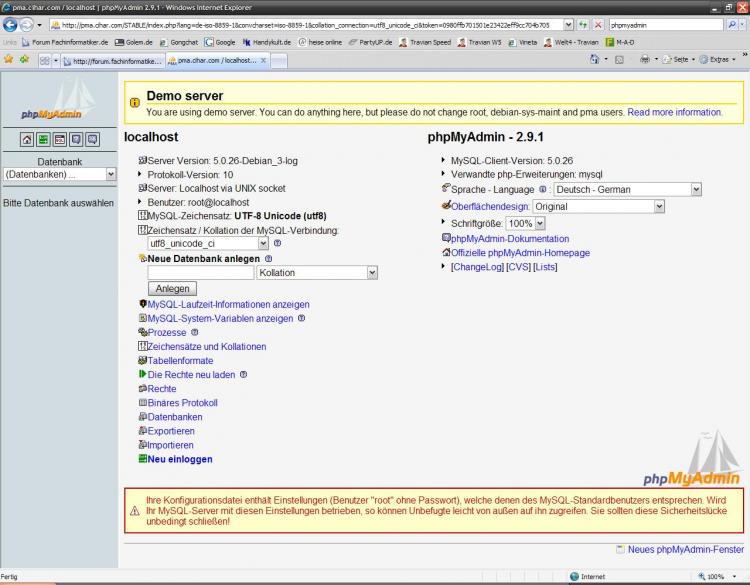This screenshot has width=750, height=585.
Task: Open the Oberflächendesign Original theme dropdown
Action: pos(598,207)
